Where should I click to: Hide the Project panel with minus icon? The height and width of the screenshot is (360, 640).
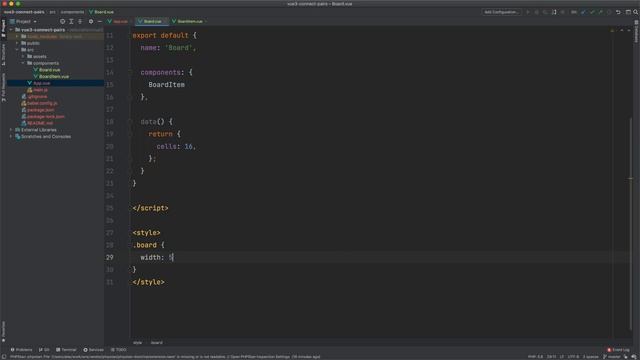point(100,21)
